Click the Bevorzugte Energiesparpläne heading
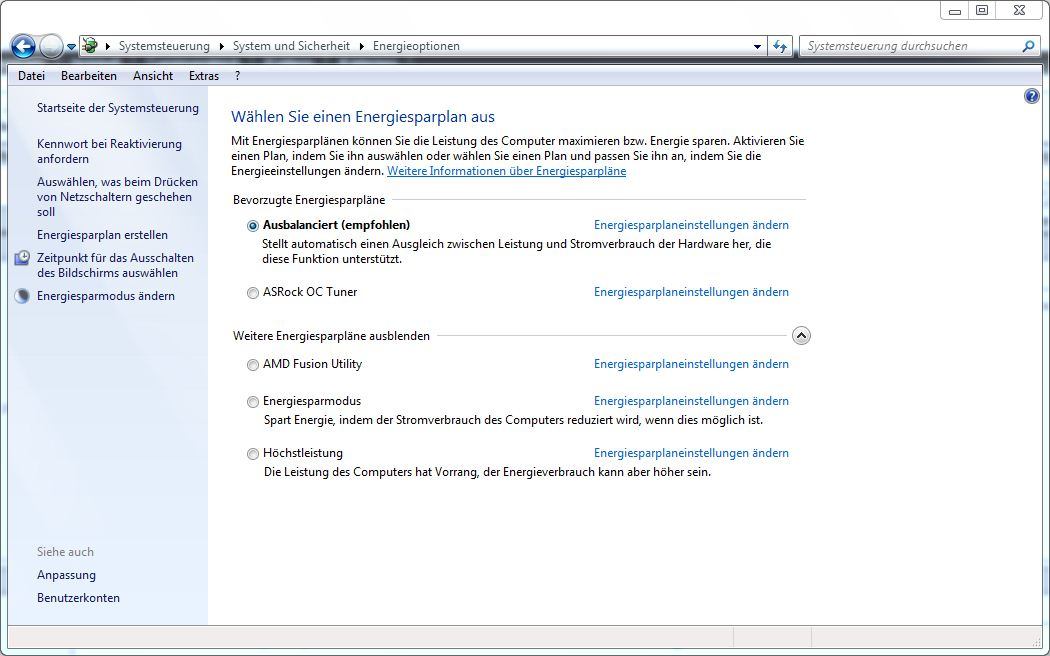The height and width of the screenshot is (656, 1050). coord(309,200)
